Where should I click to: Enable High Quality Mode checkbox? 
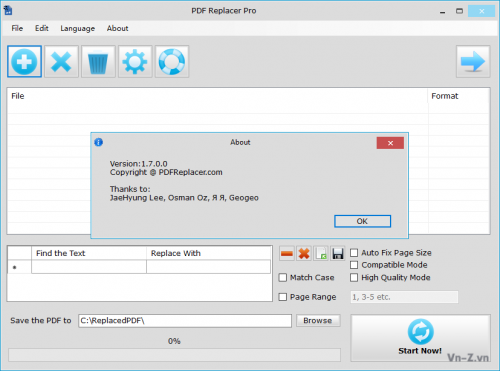point(354,277)
